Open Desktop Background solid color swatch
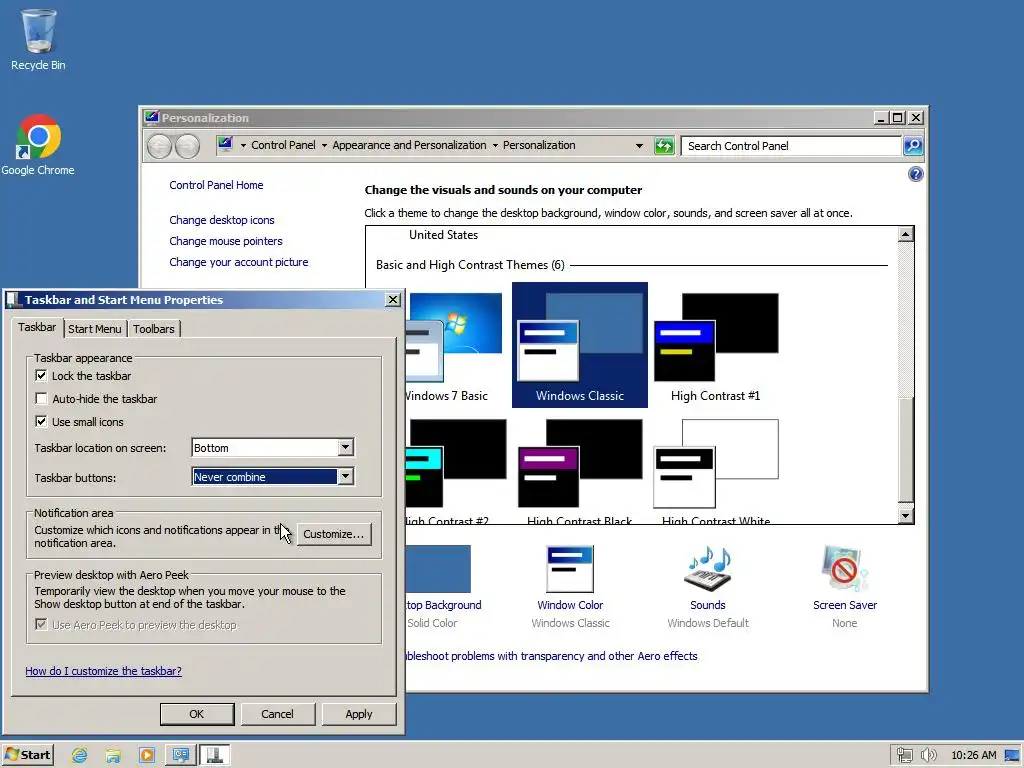 pos(438,569)
